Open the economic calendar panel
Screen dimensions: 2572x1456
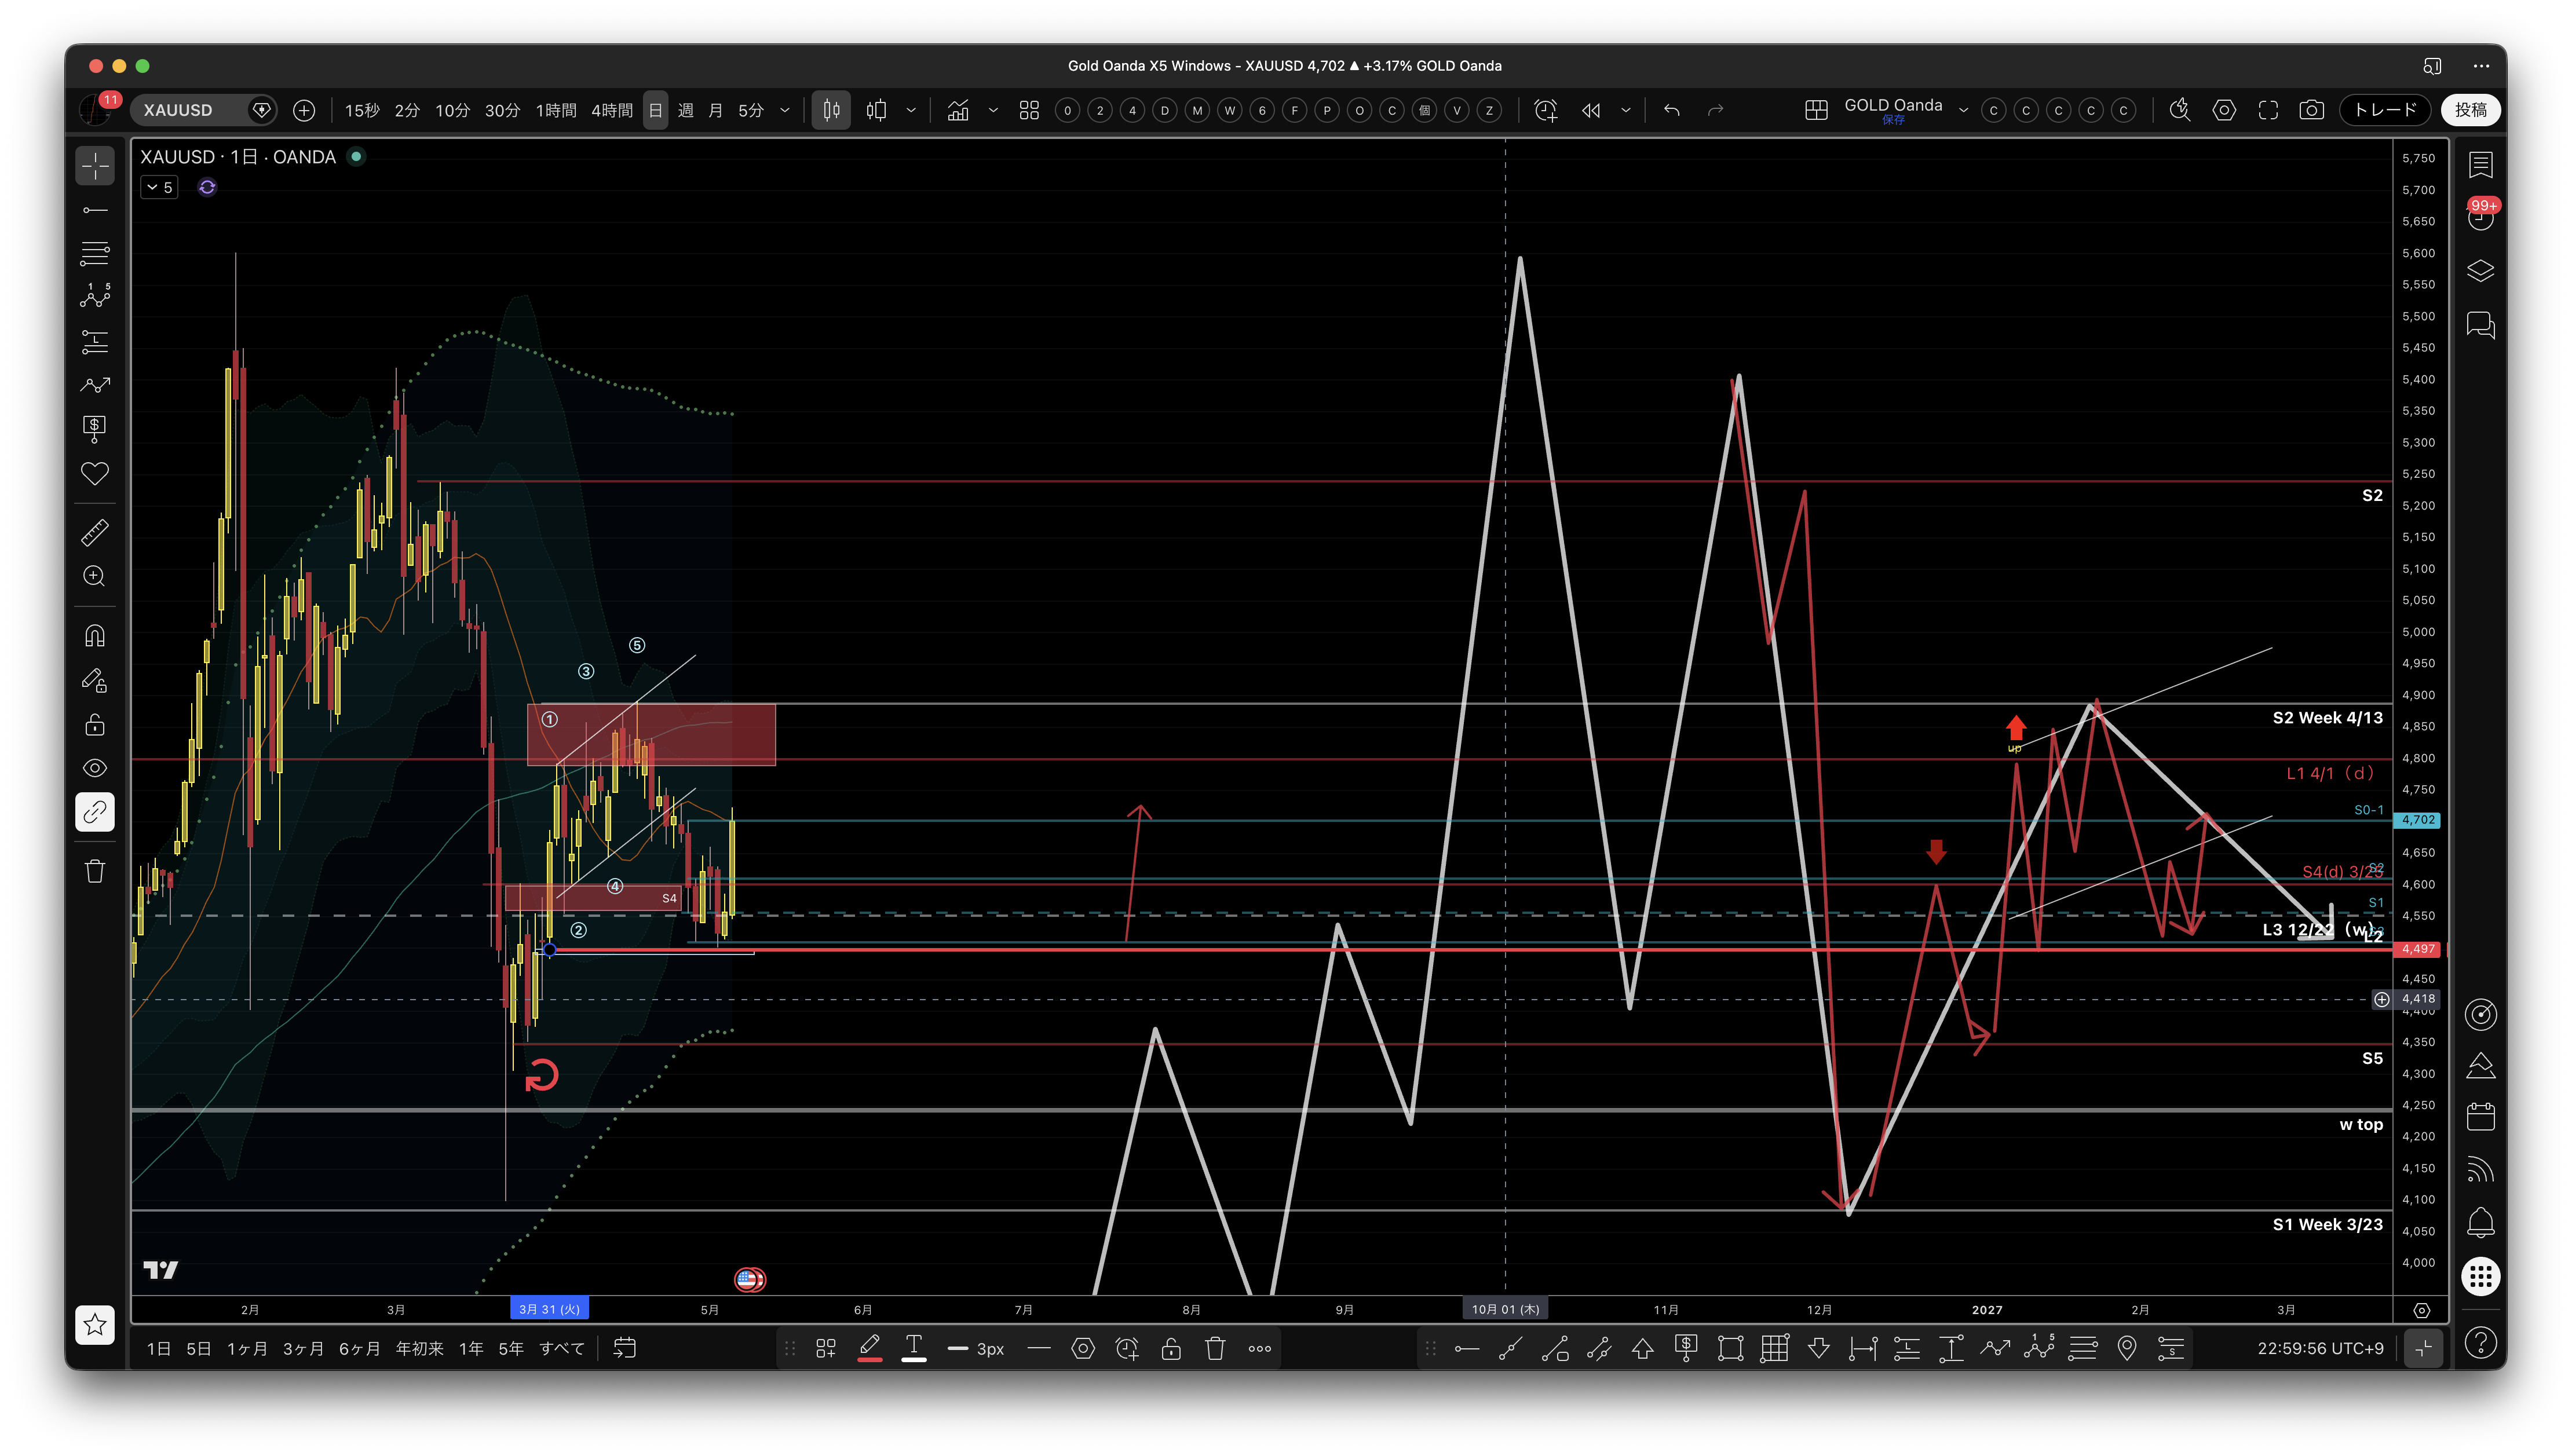[x=2480, y=1117]
